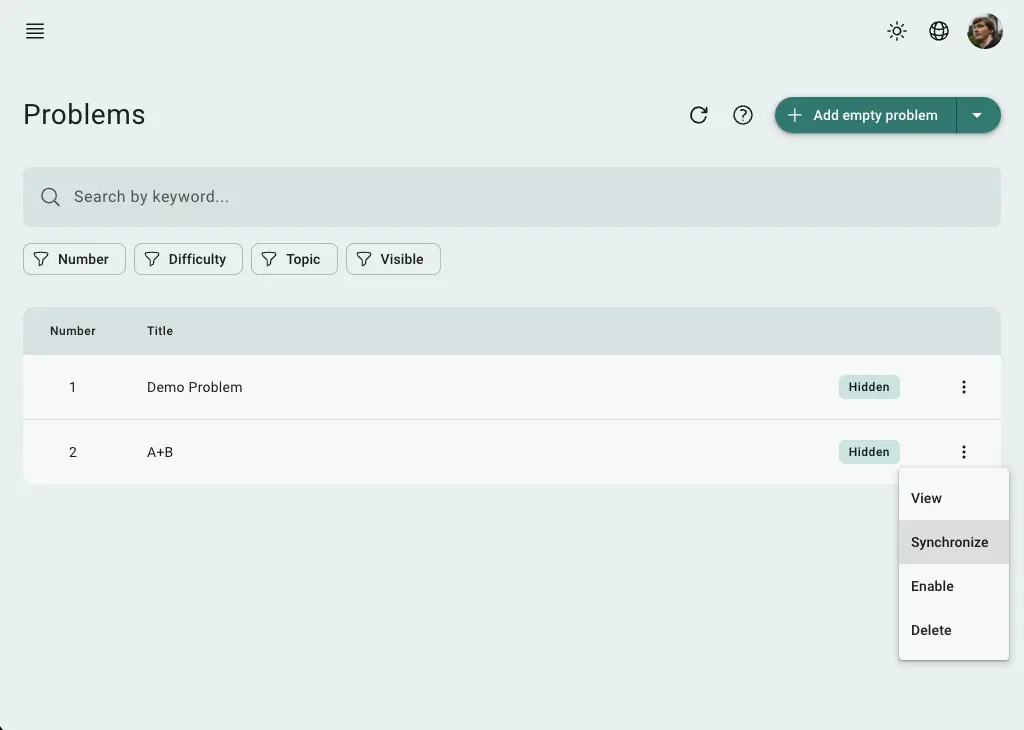This screenshot has width=1024, height=730.
Task: Click the user profile avatar
Action: coord(984,31)
